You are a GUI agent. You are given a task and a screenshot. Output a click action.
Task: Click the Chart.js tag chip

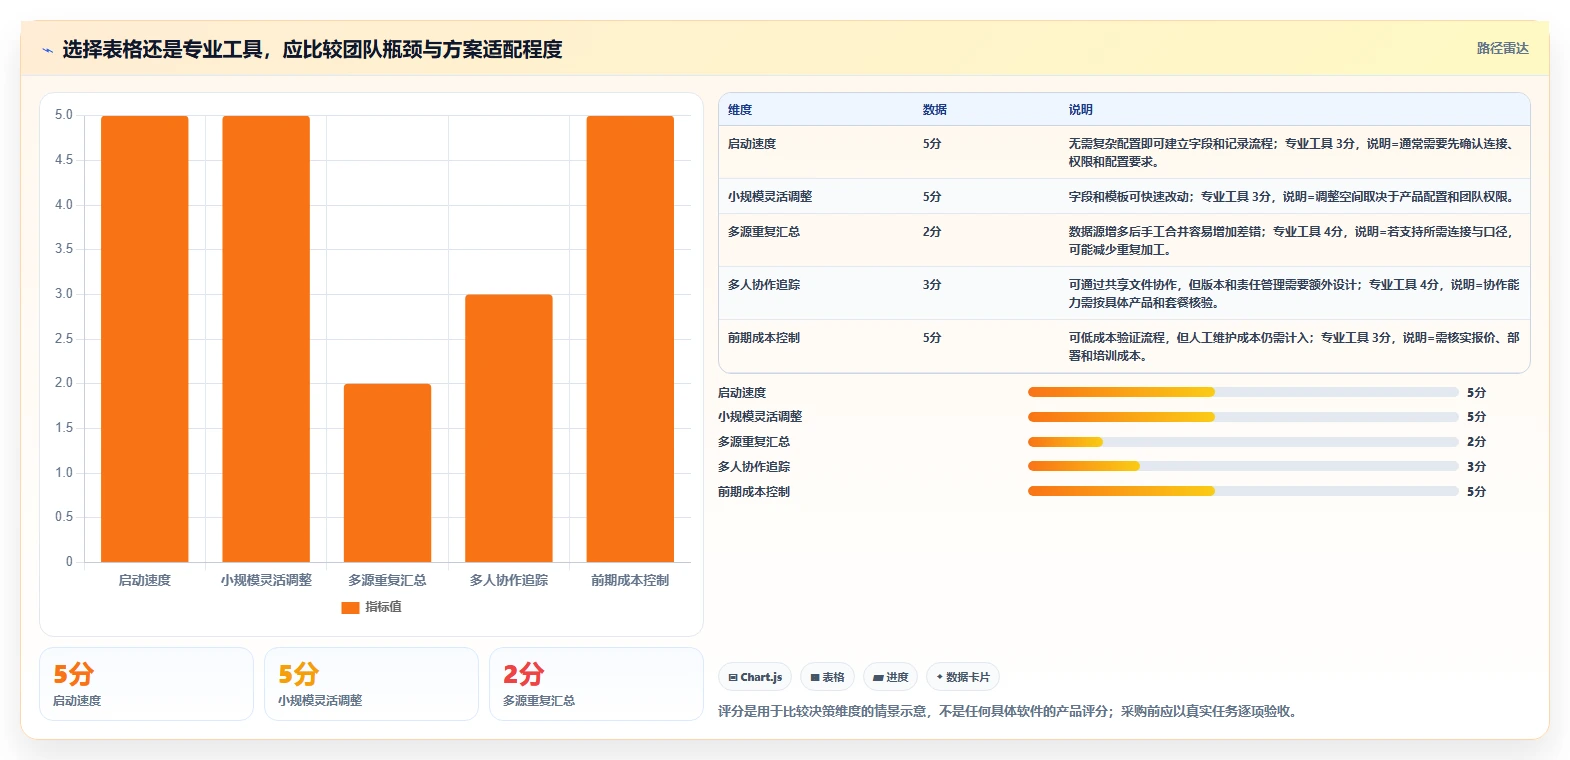click(755, 677)
